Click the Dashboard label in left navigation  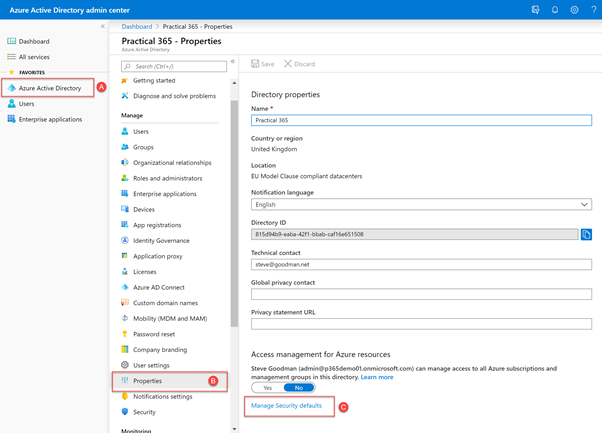click(34, 41)
